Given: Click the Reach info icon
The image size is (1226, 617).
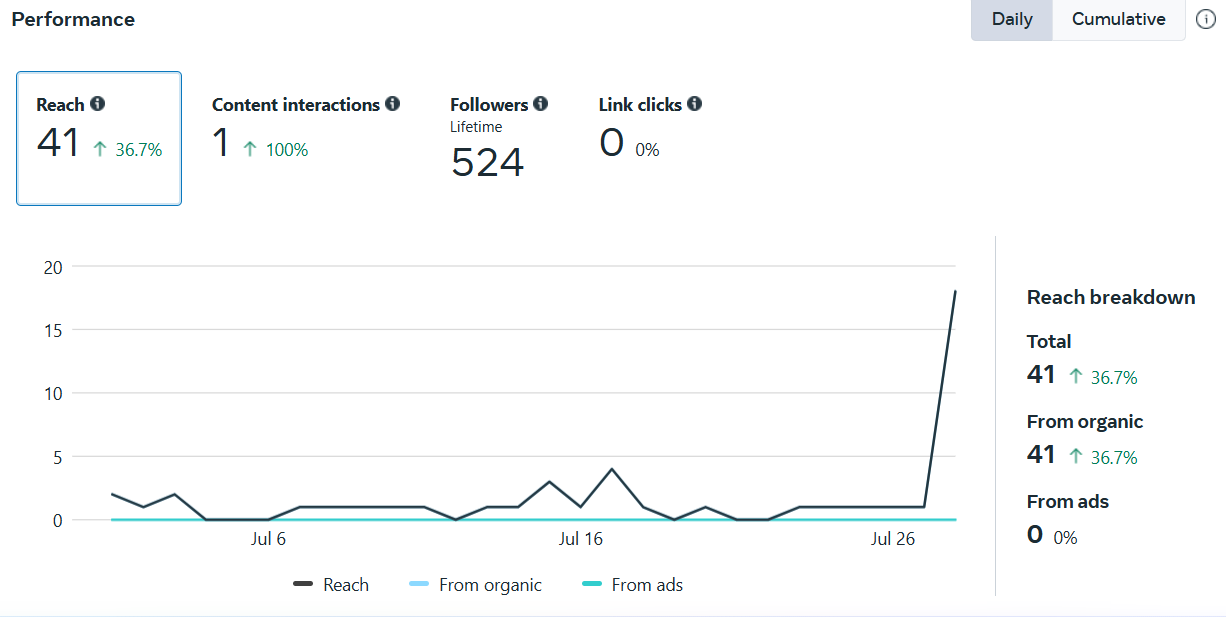Looking at the screenshot, I should 97,104.
